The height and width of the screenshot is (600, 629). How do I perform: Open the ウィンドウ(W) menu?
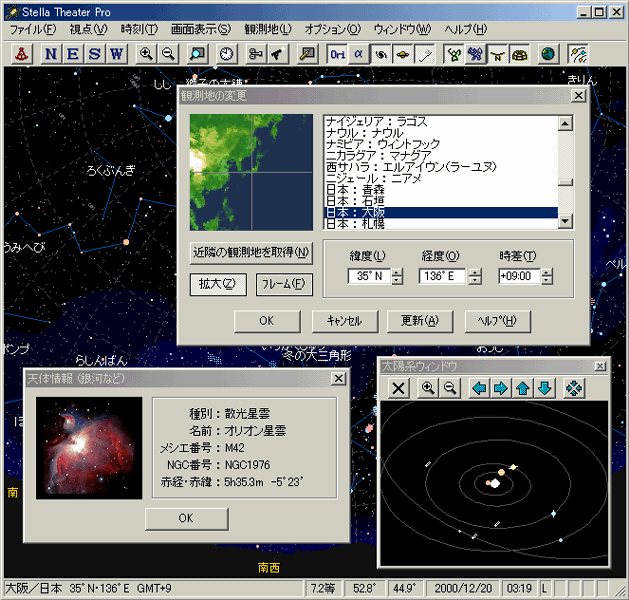tap(402, 29)
